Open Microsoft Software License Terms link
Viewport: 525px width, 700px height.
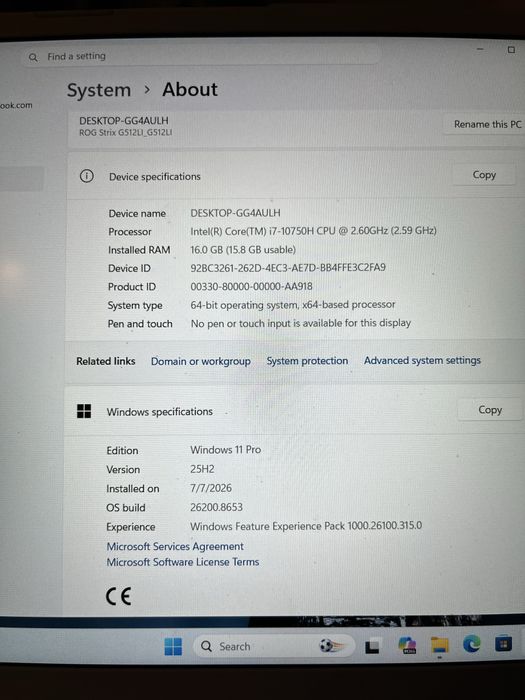pos(183,562)
